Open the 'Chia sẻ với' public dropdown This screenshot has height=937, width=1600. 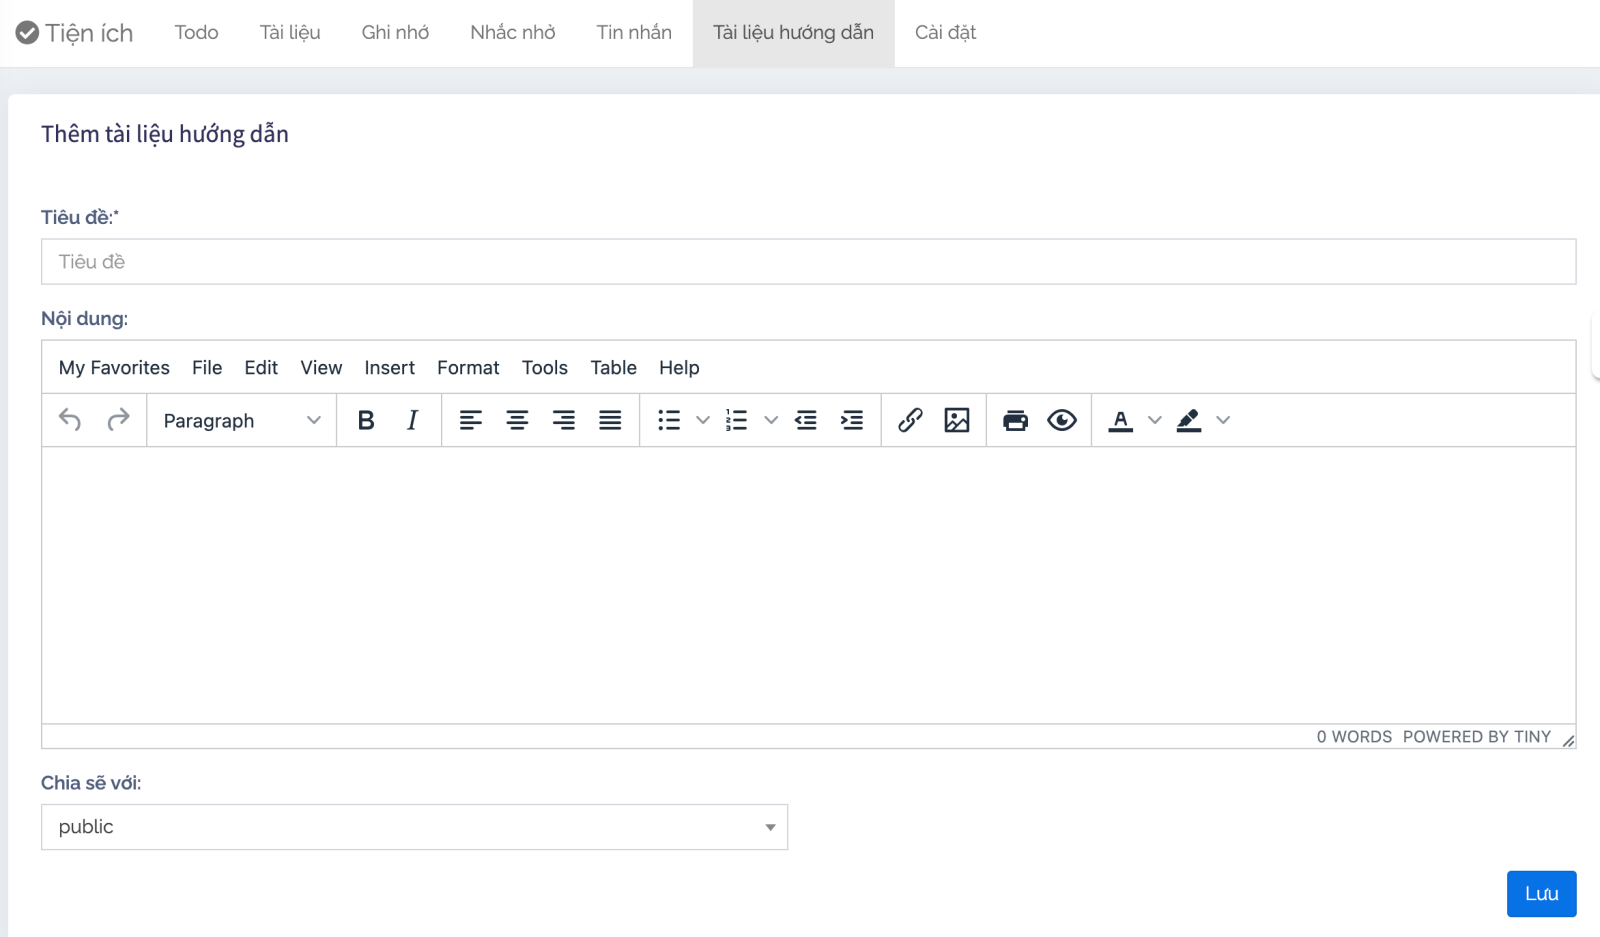[x=414, y=827]
